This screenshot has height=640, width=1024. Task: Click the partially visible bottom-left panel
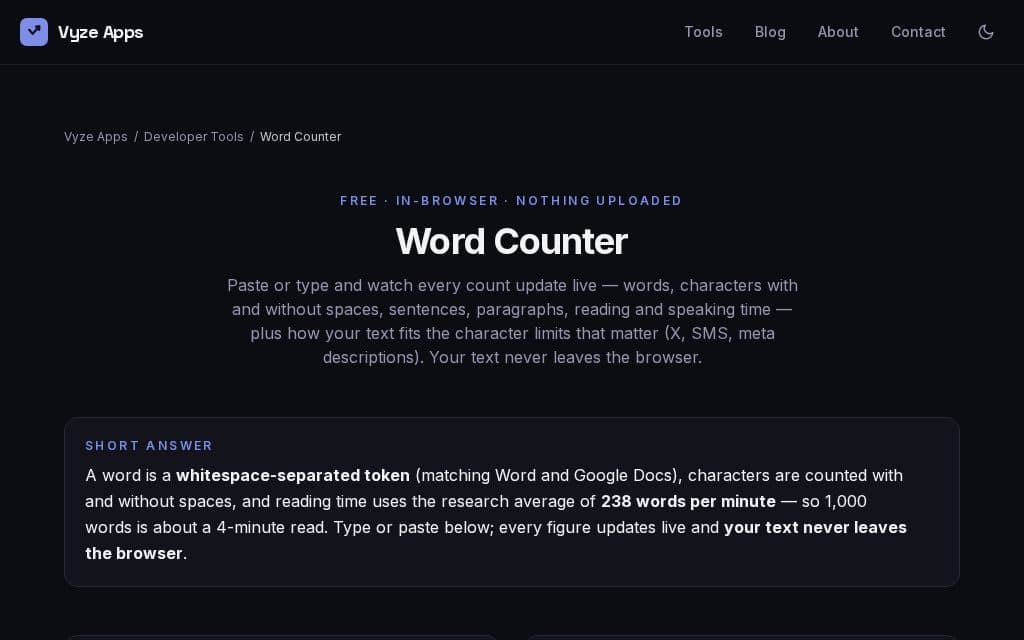(281, 637)
